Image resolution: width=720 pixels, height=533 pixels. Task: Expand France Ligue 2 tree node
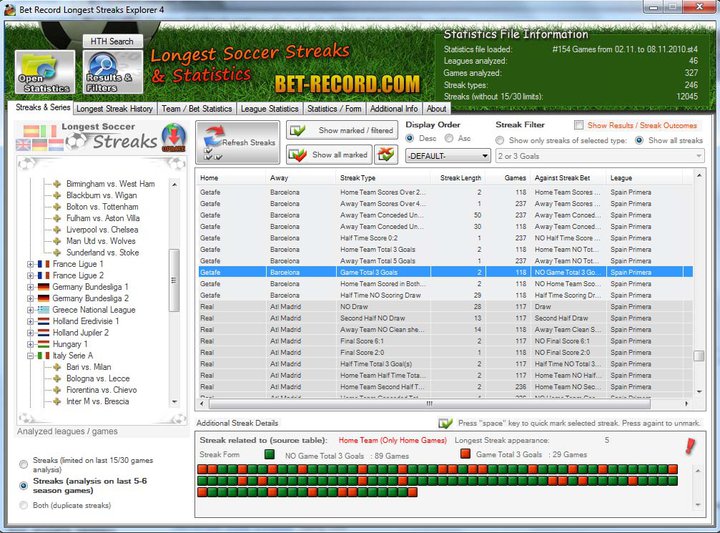pyautogui.click(x=30, y=275)
